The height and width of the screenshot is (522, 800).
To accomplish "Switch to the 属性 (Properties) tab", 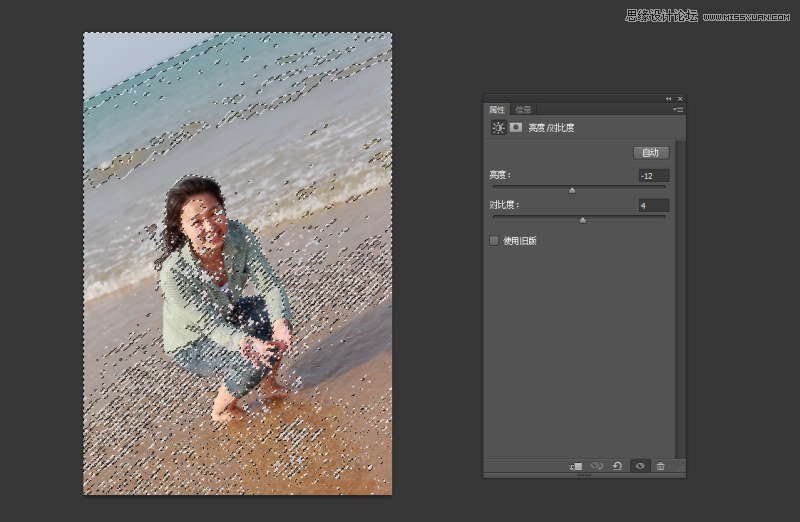I will 497,109.
